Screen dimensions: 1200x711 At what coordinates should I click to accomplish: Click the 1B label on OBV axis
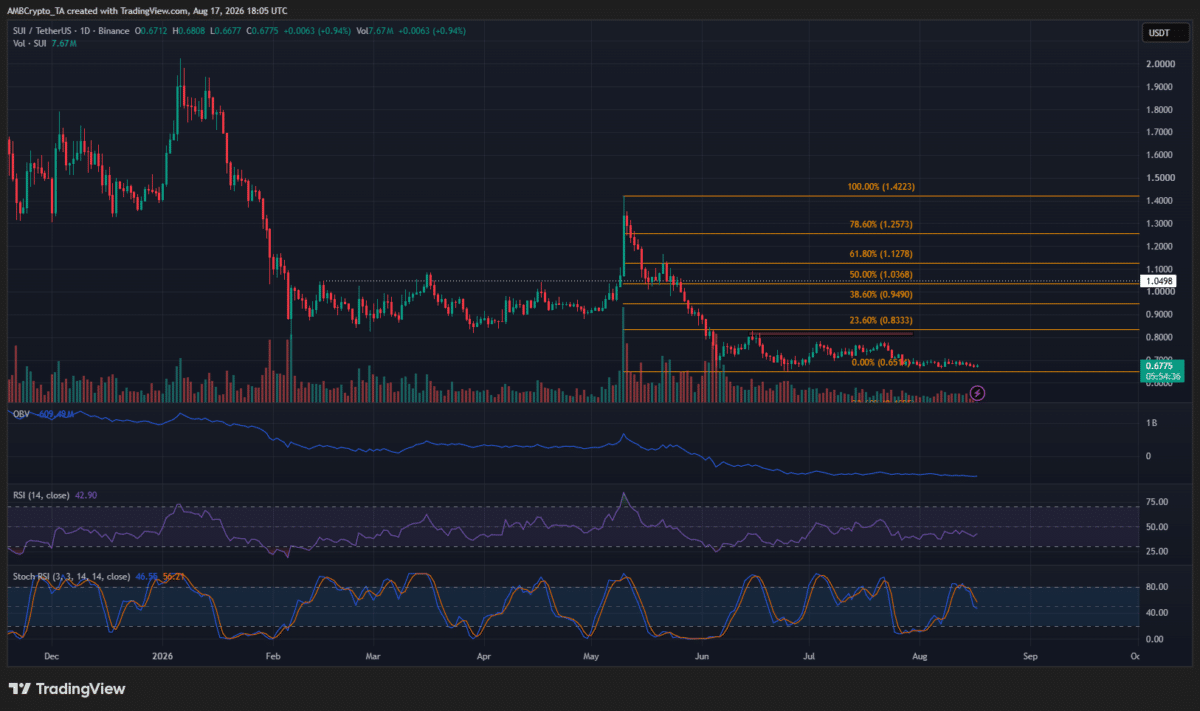click(1150, 424)
